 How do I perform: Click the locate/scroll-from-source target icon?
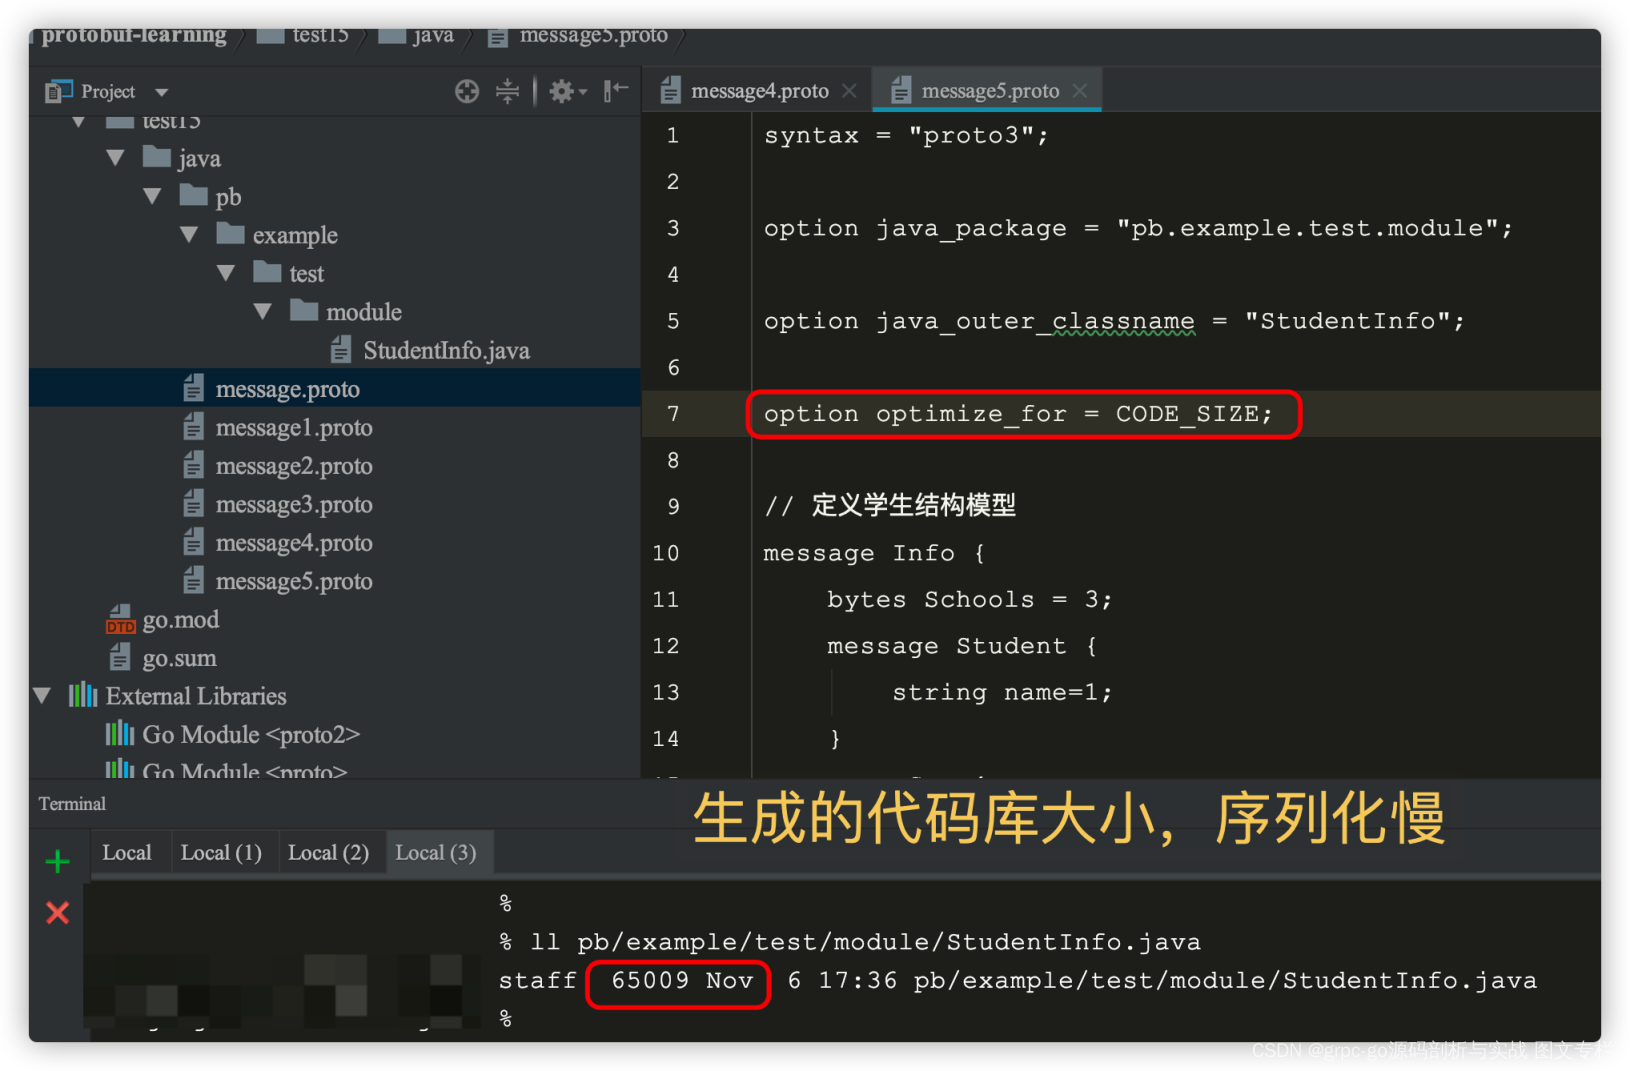coord(467,92)
